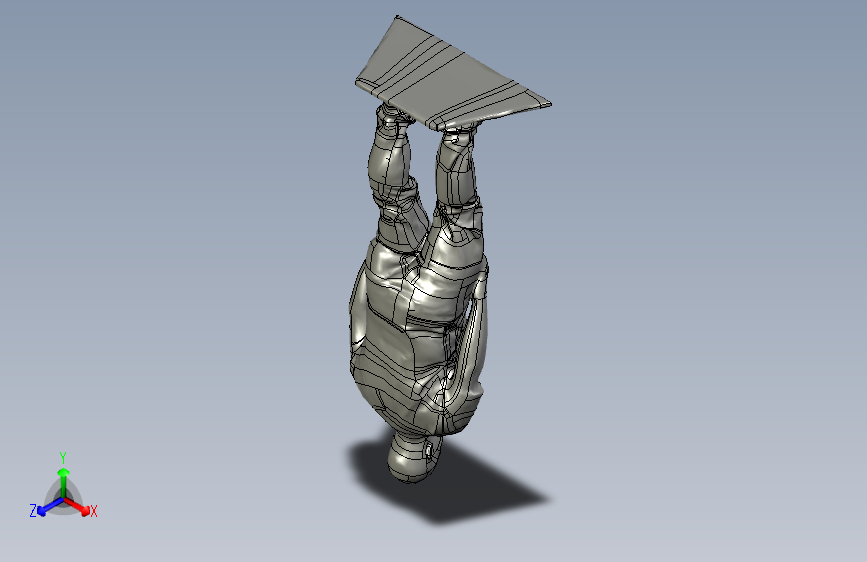The image size is (867, 562).
Task: Click the blue Z axis arrow of the triad
Action: [x=50, y=506]
